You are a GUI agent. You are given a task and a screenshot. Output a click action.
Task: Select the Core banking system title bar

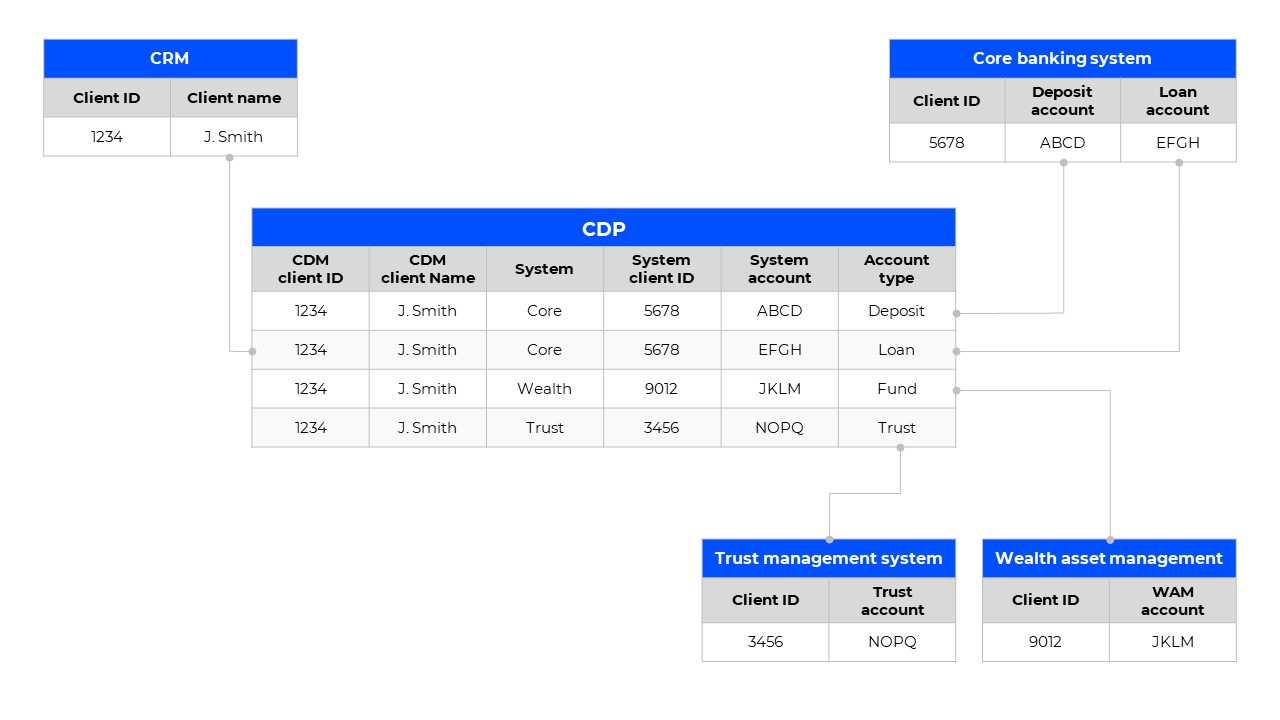tap(1062, 59)
